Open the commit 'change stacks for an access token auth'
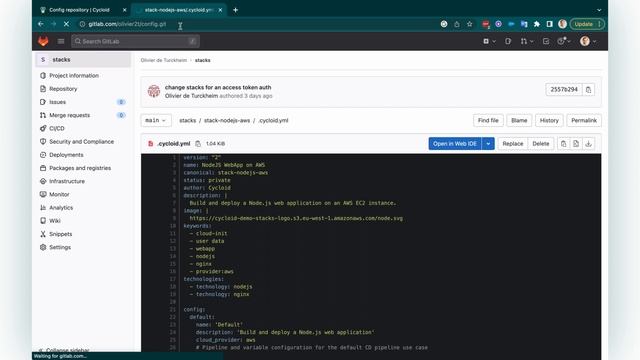This screenshot has width=640, height=360. tap(218, 87)
